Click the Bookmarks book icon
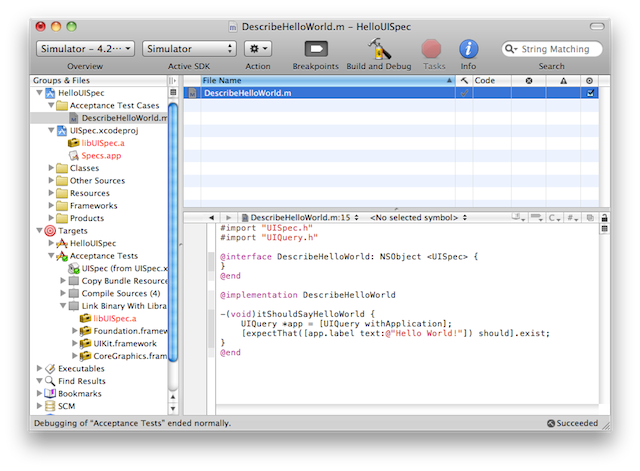Screen dimensions: 640x471 click(x=50, y=394)
